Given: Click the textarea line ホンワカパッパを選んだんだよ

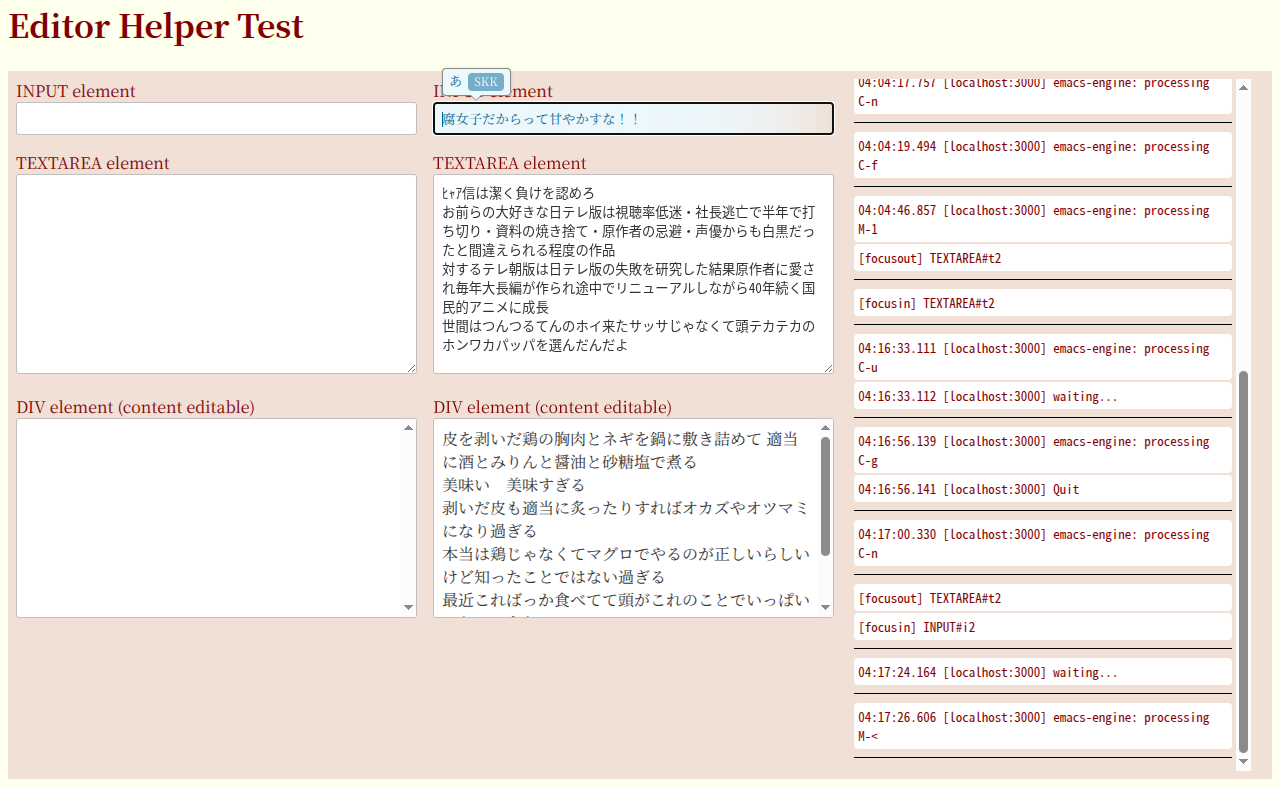Looking at the screenshot, I should pos(535,345).
